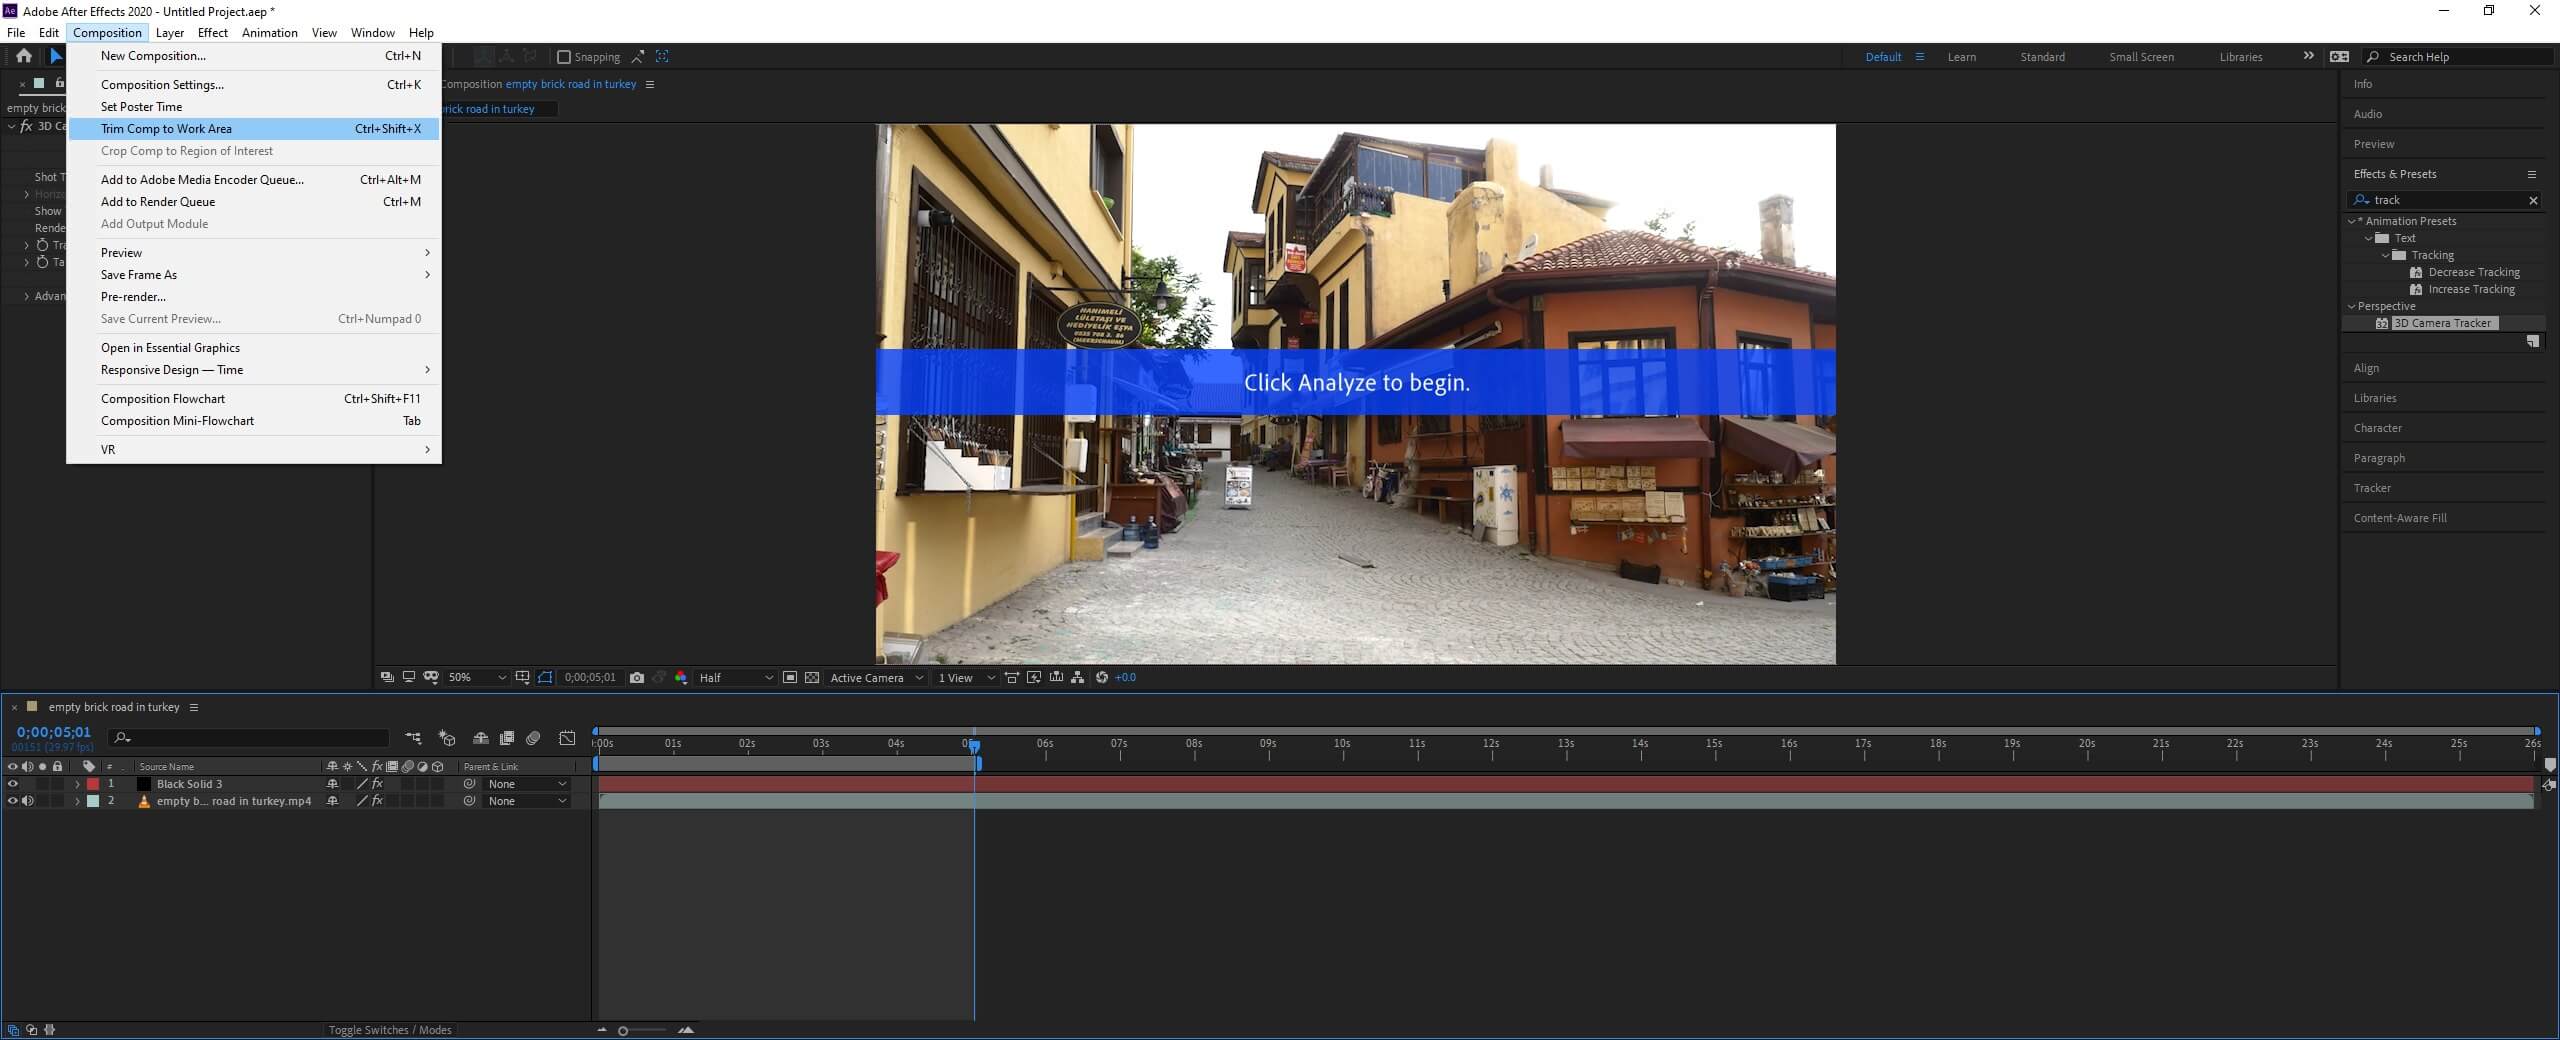Open the Graph Editor in timeline

click(x=567, y=738)
